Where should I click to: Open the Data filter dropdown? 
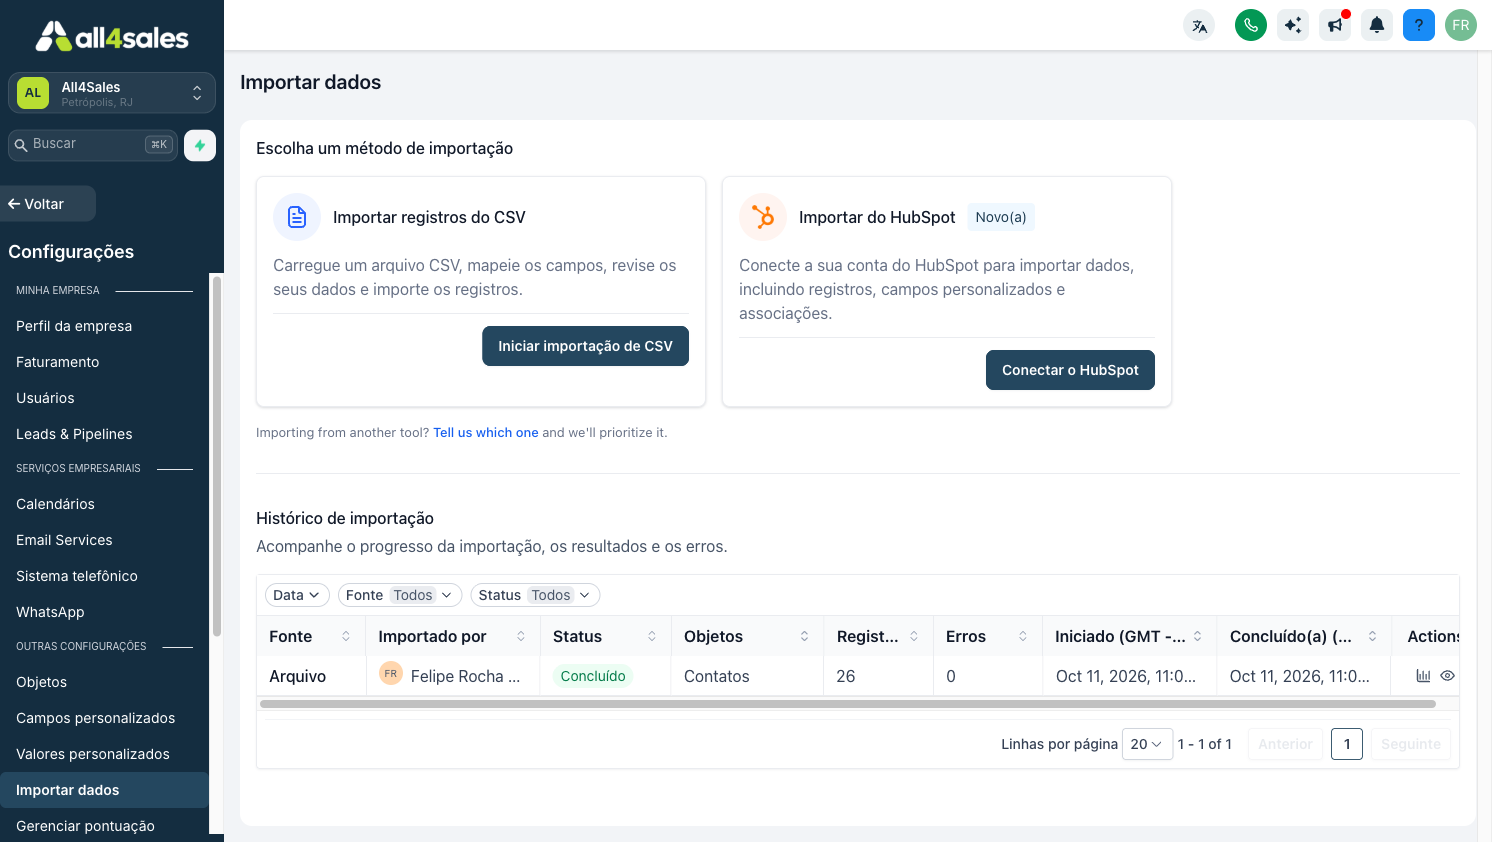pos(297,595)
